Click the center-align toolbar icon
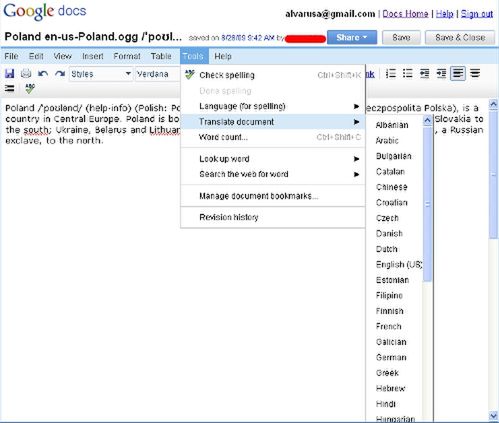This screenshot has width=499, height=423. pyautogui.click(x=475, y=73)
